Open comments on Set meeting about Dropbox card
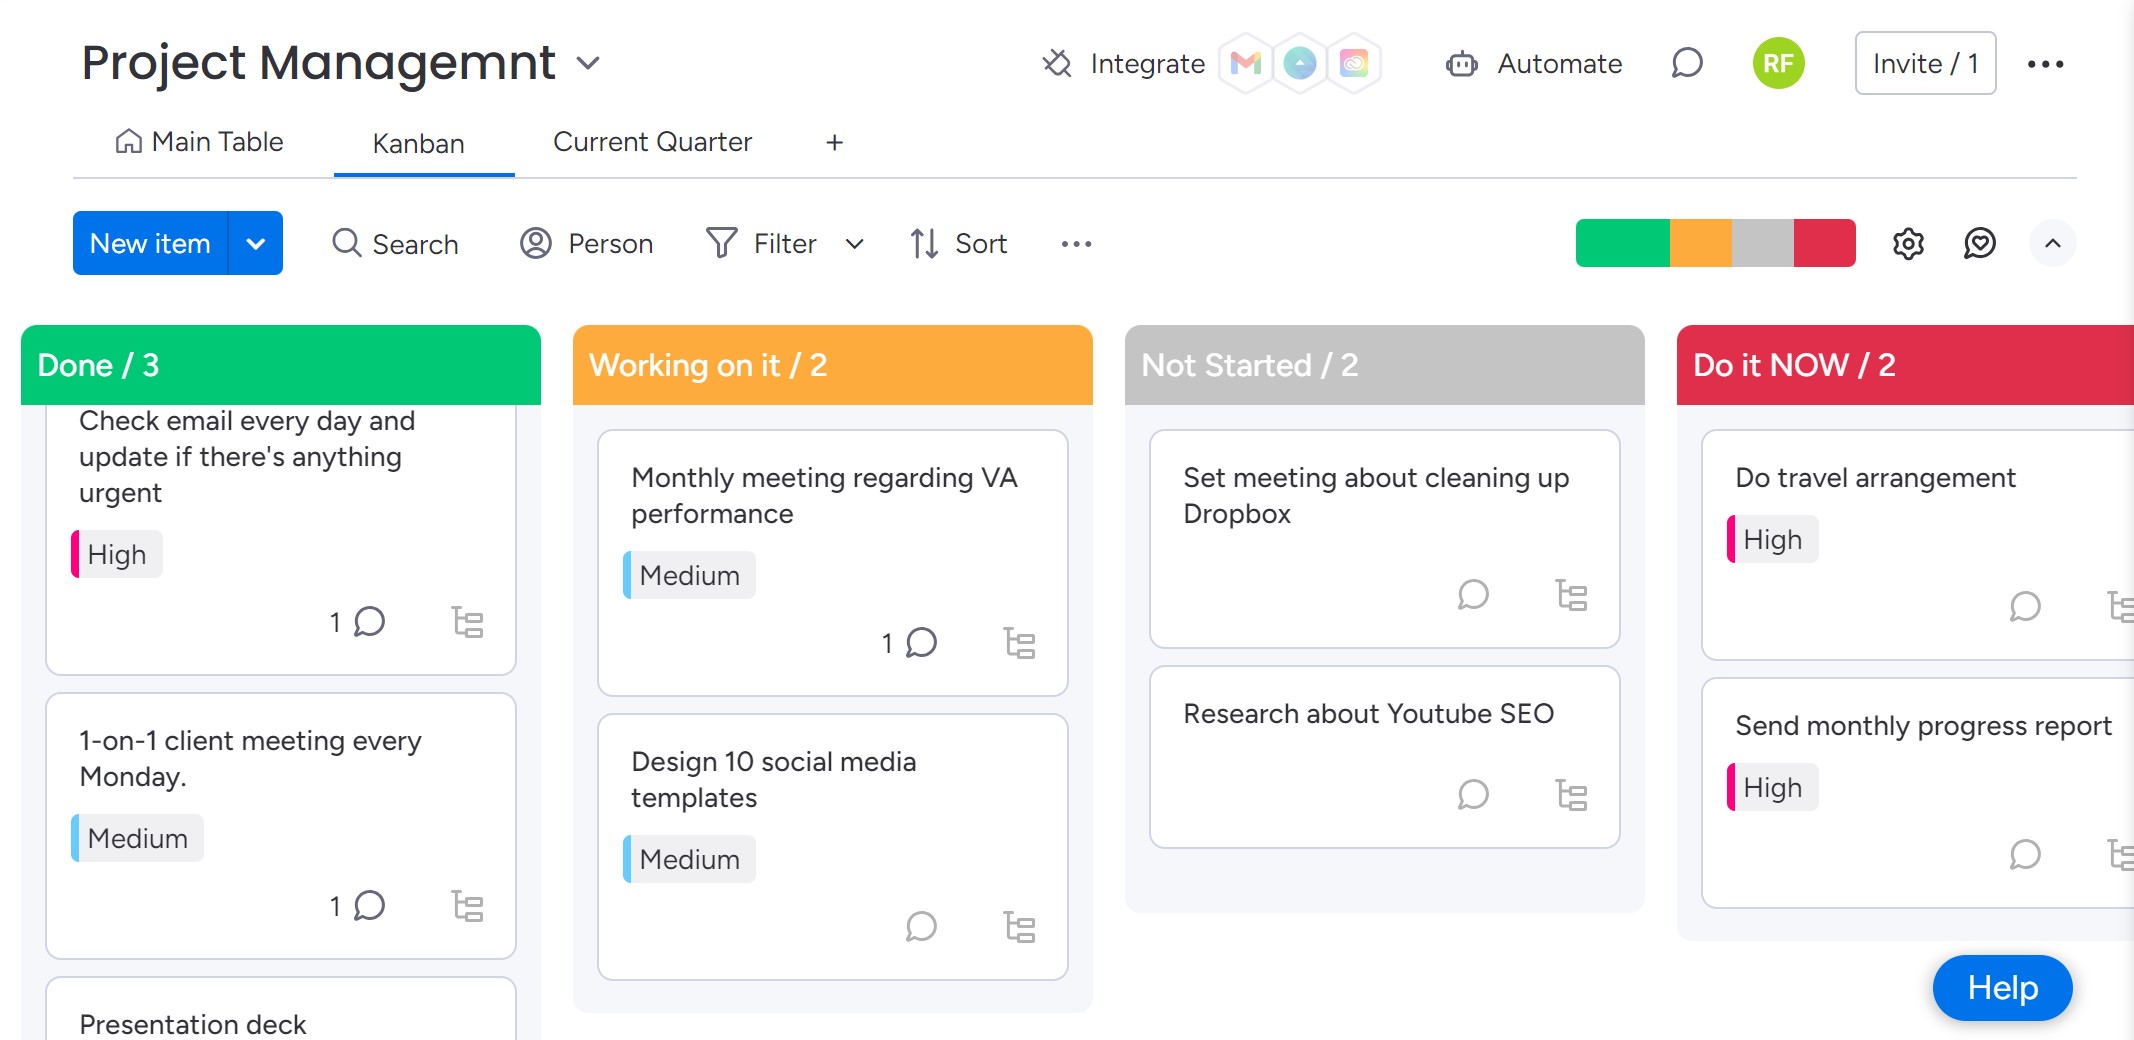The height and width of the screenshot is (1040, 2134). (1473, 595)
